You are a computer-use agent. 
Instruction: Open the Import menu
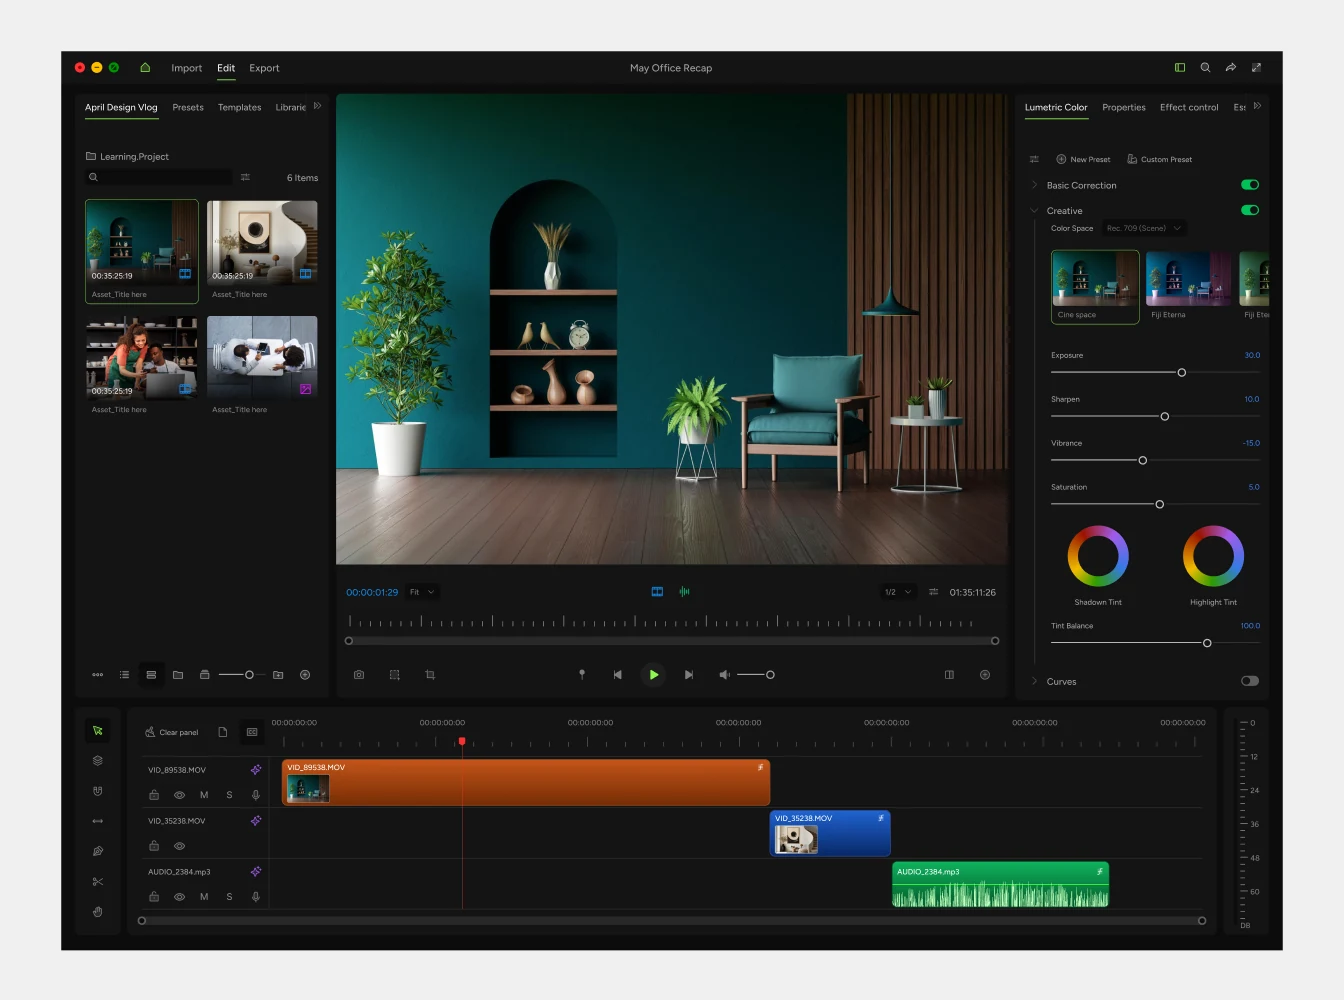click(x=187, y=68)
